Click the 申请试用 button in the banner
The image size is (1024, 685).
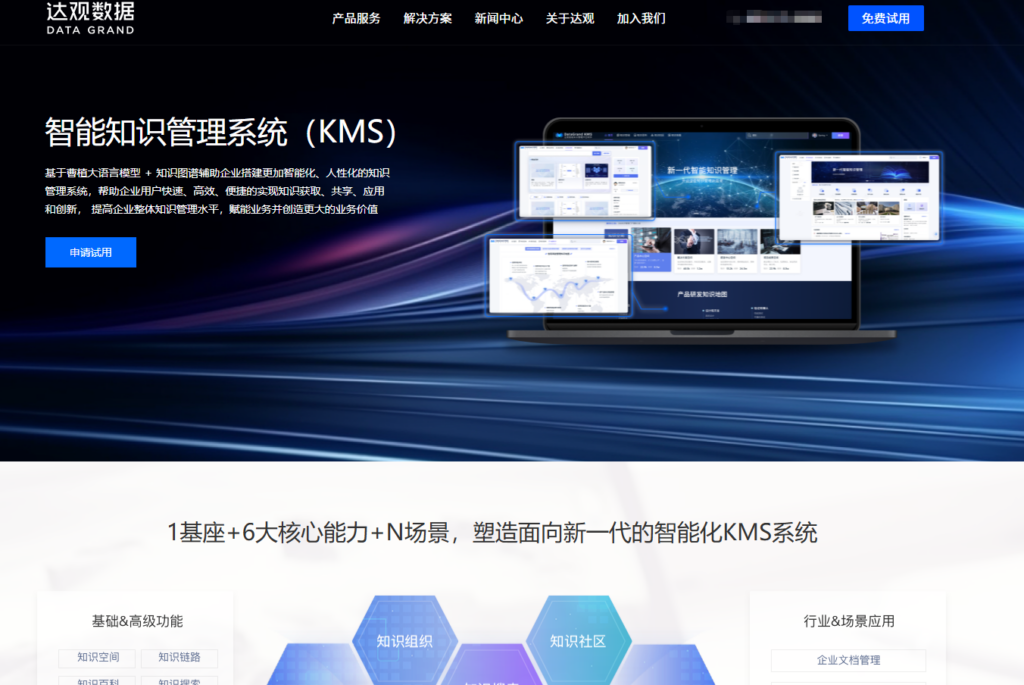90,252
